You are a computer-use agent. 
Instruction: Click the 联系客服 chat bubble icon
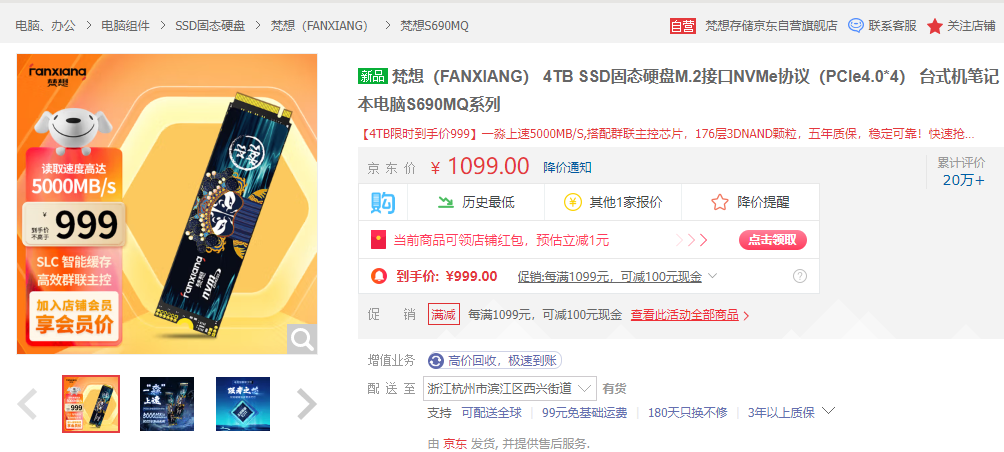pyautogui.click(x=855, y=26)
